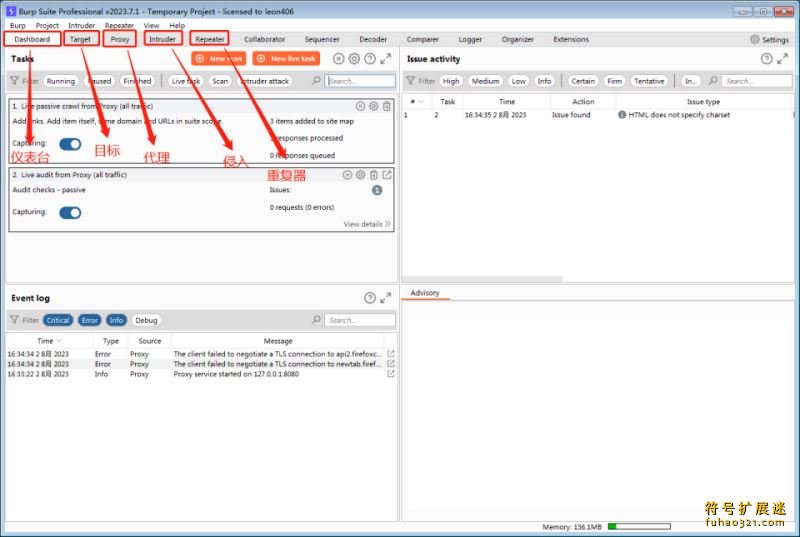Switch to the Organizer tab
This screenshot has height=537, width=800.
click(517, 39)
